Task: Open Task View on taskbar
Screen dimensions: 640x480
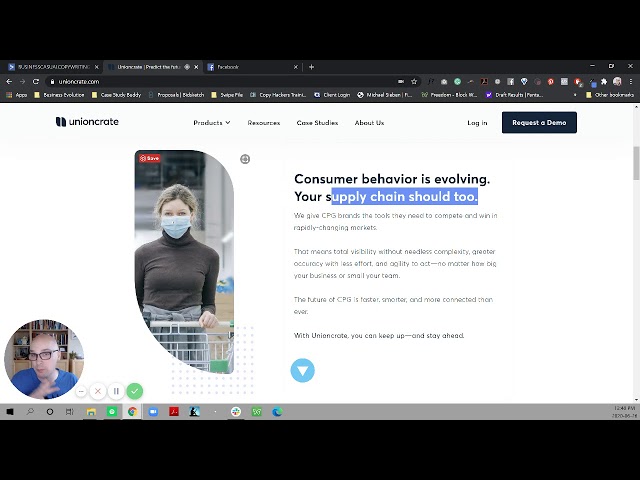Action: coord(70,411)
